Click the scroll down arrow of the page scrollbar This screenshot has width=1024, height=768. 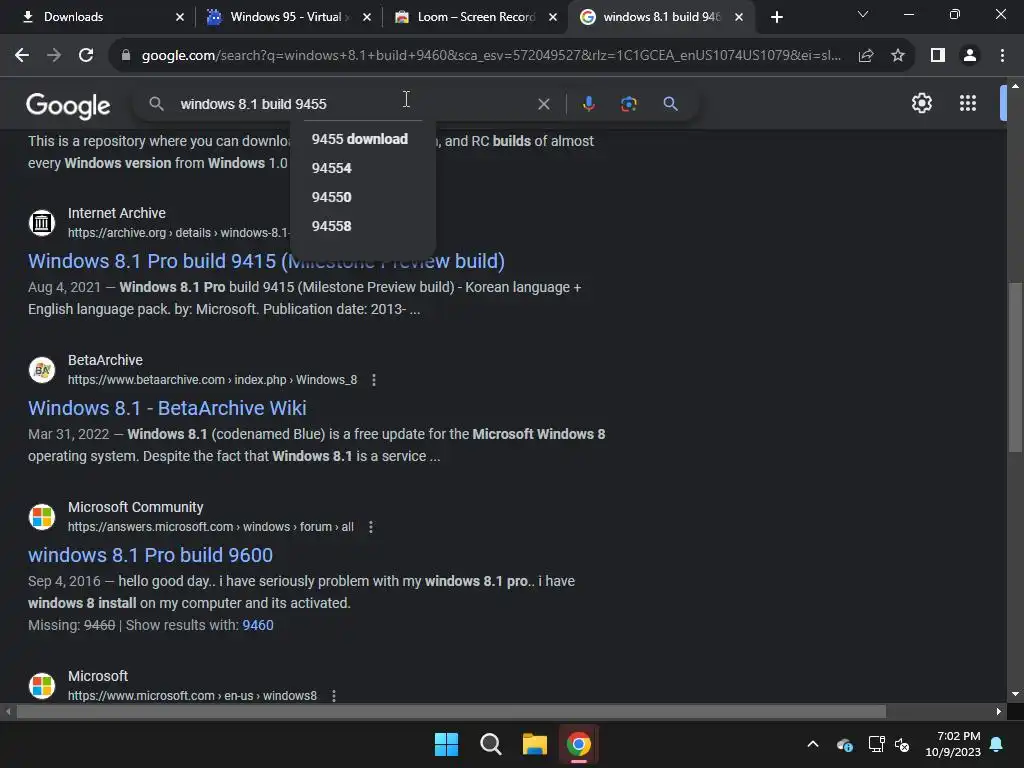(x=1015, y=694)
